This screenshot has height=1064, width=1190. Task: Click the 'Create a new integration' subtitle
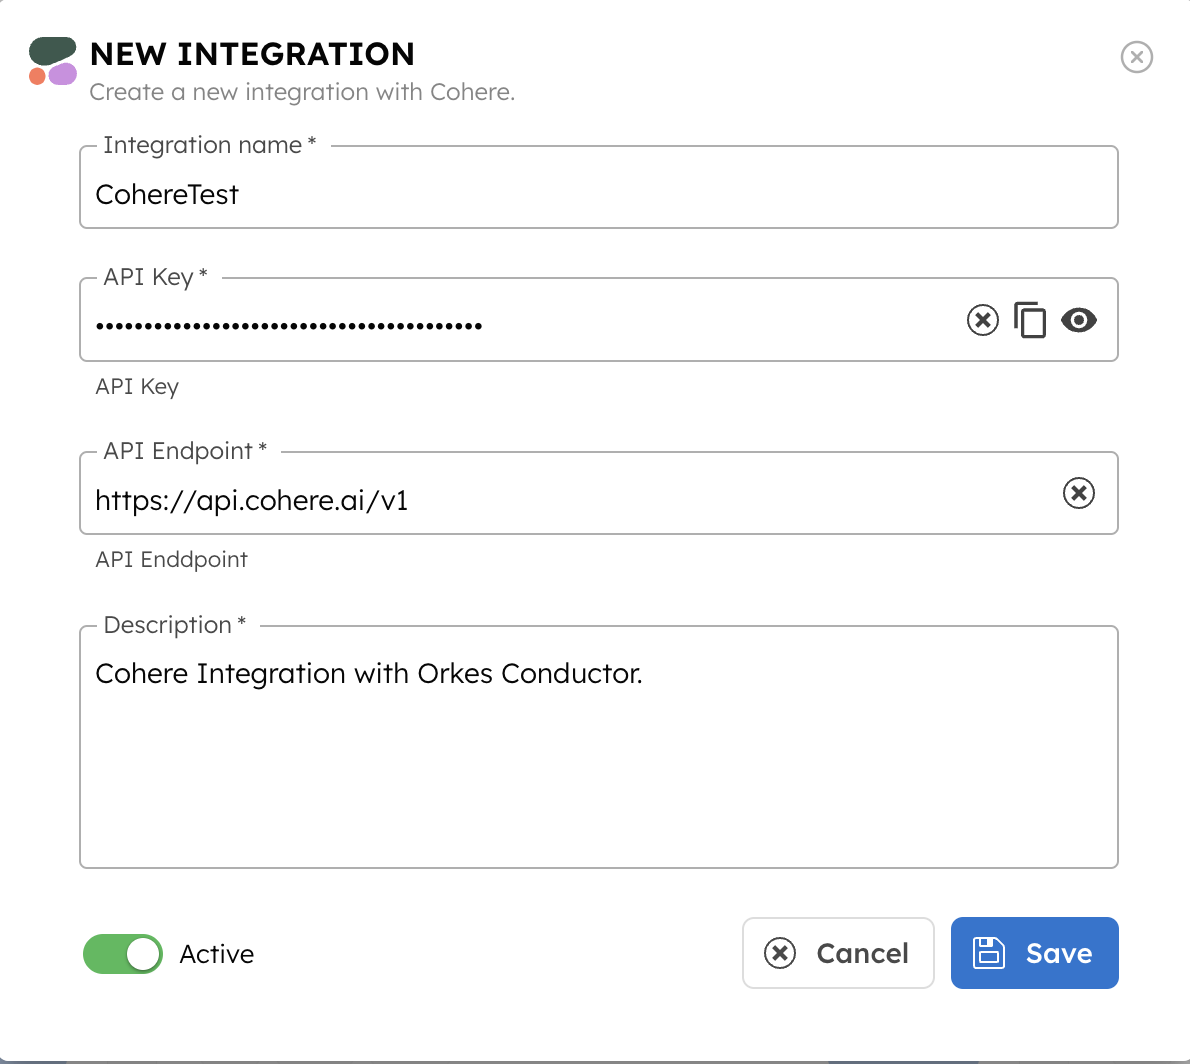click(x=302, y=92)
